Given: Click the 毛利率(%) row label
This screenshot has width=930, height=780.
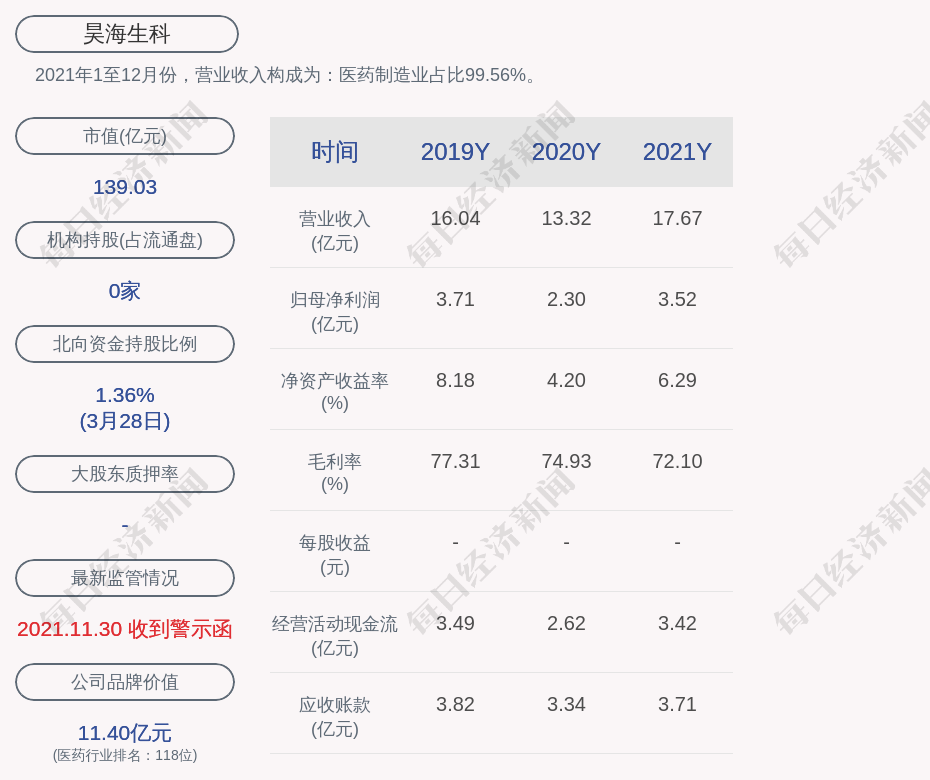Looking at the screenshot, I should (x=335, y=473).
